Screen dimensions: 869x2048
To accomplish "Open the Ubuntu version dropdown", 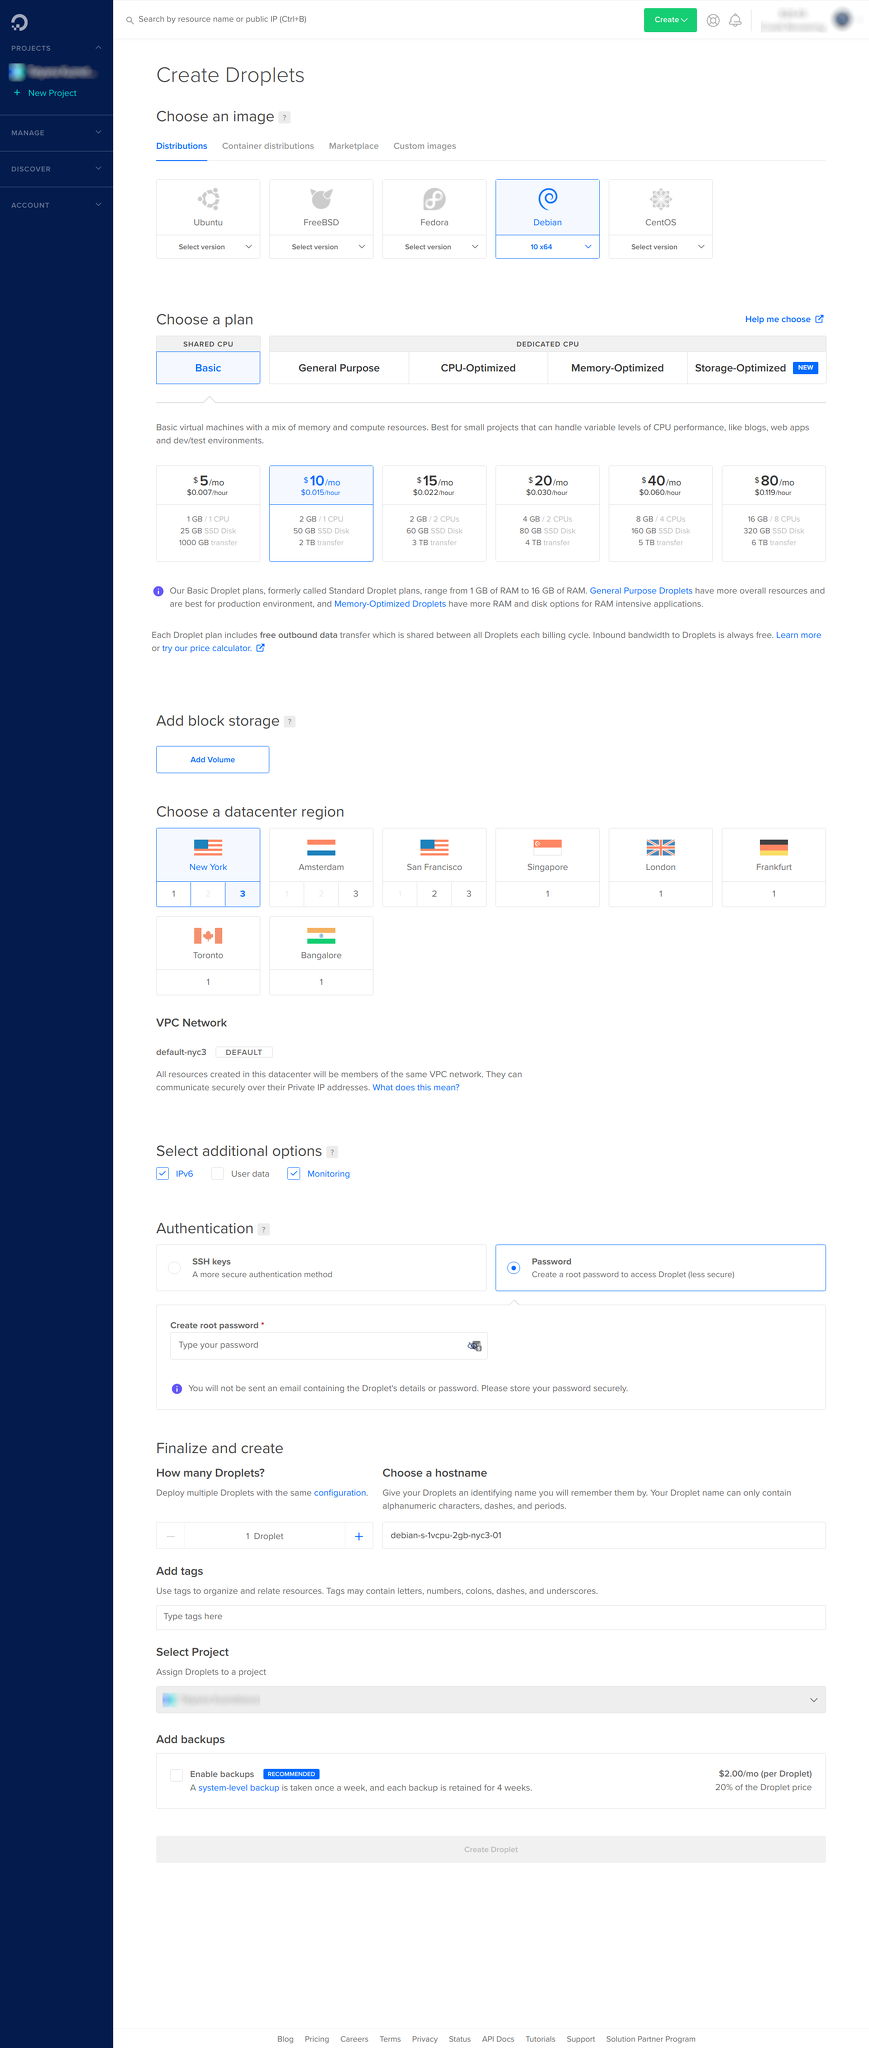I will tap(208, 247).
